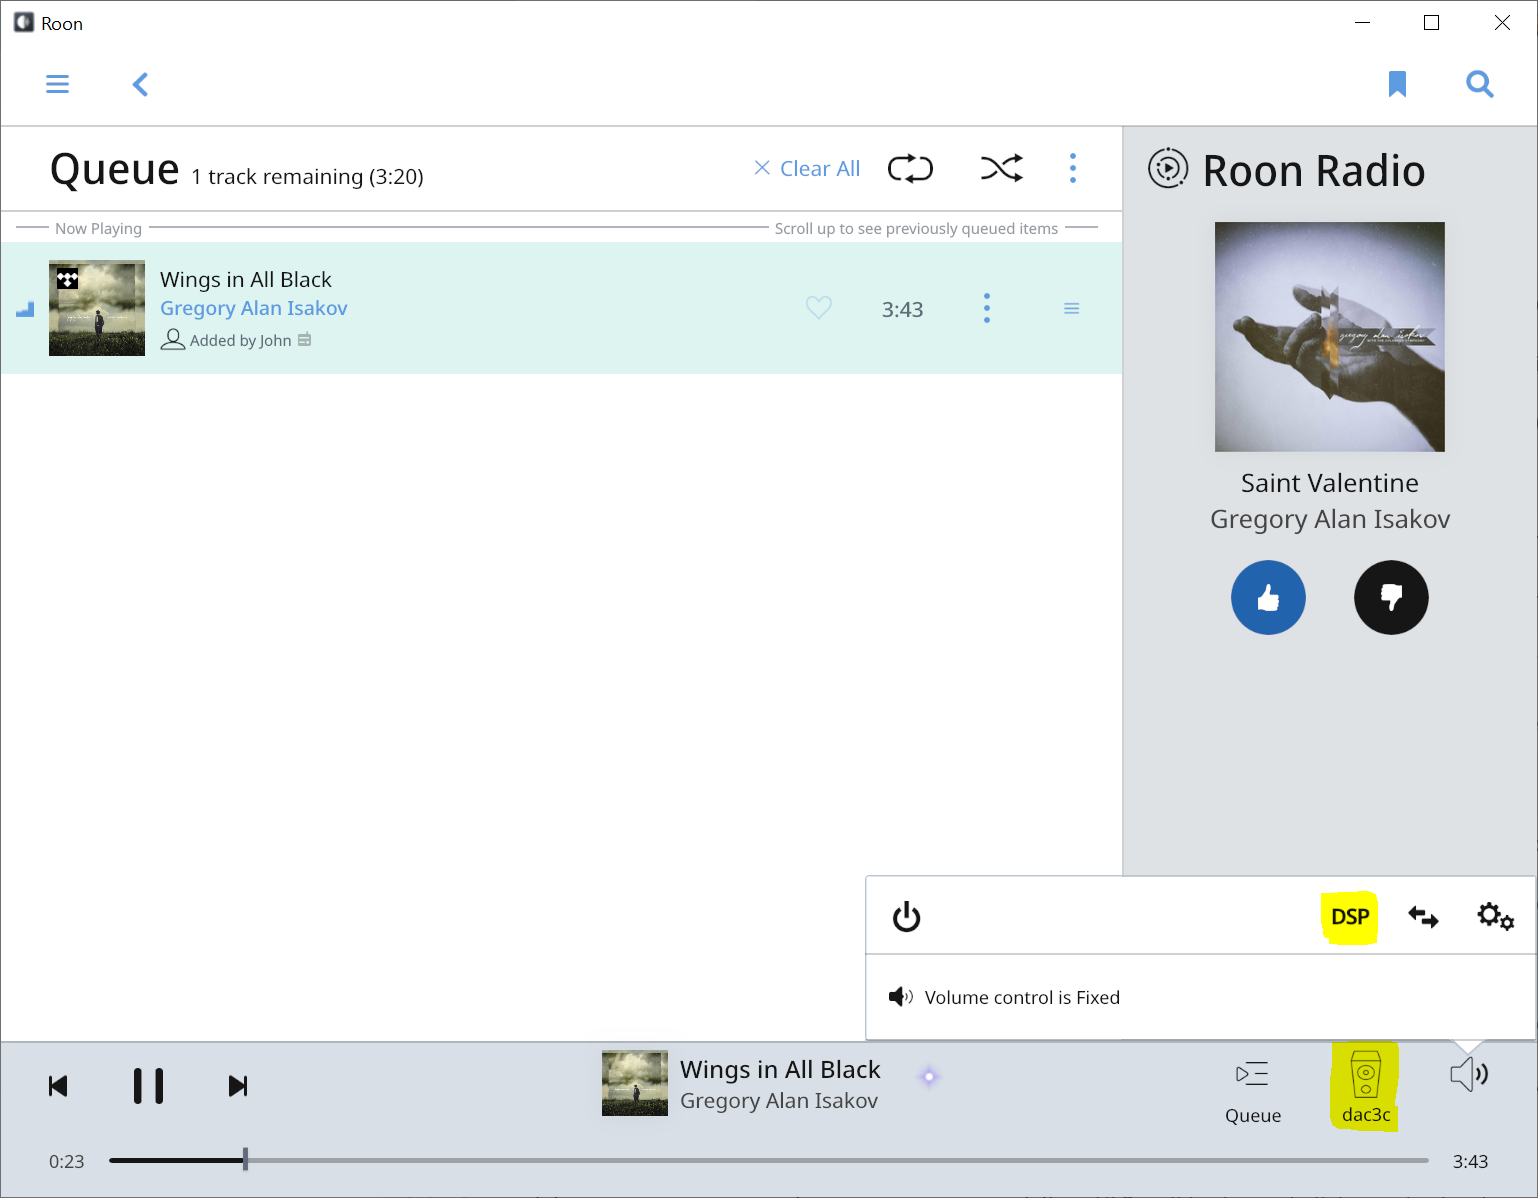Open the Queue button in footer
This screenshot has width=1538, height=1198.
1253,1093
